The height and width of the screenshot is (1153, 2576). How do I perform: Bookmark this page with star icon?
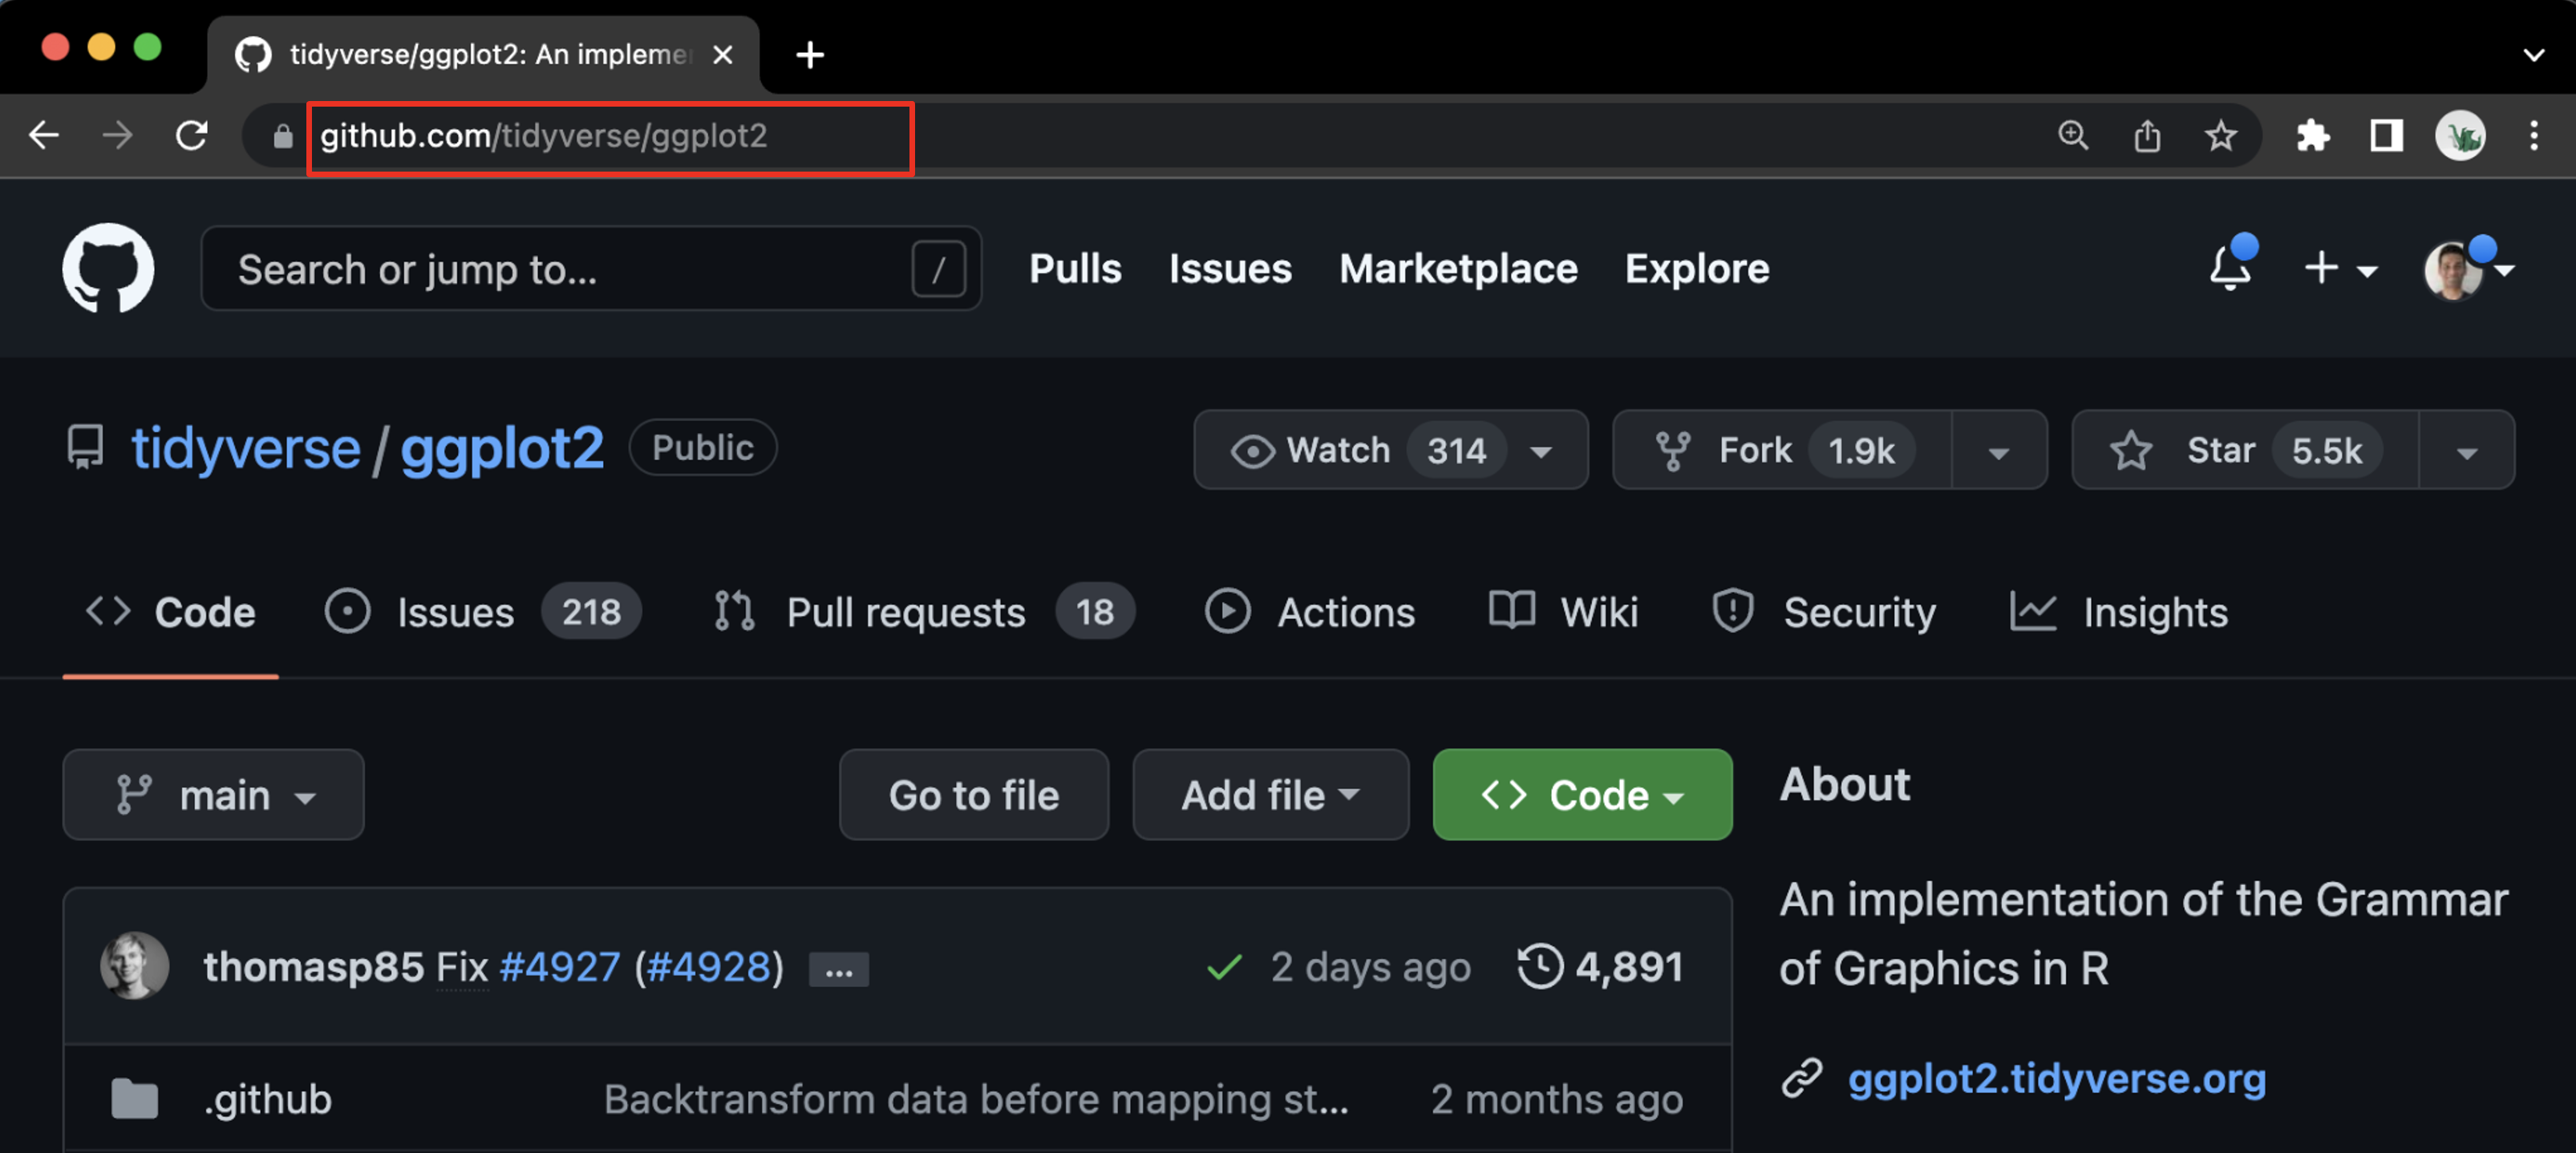point(2221,135)
